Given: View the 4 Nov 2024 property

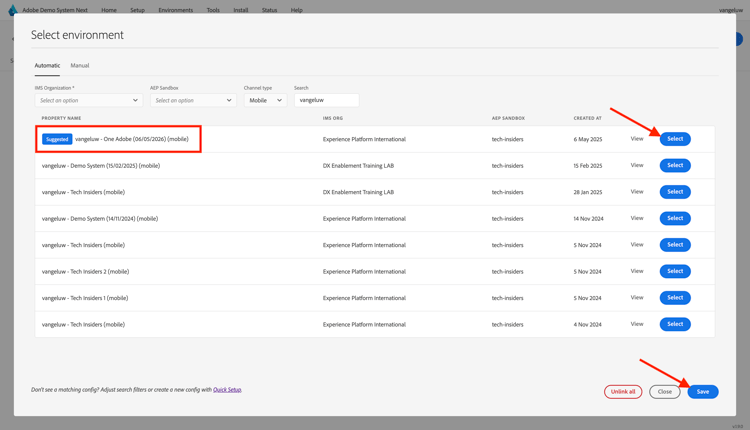Looking at the screenshot, I should pyautogui.click(x=637, y=324).
